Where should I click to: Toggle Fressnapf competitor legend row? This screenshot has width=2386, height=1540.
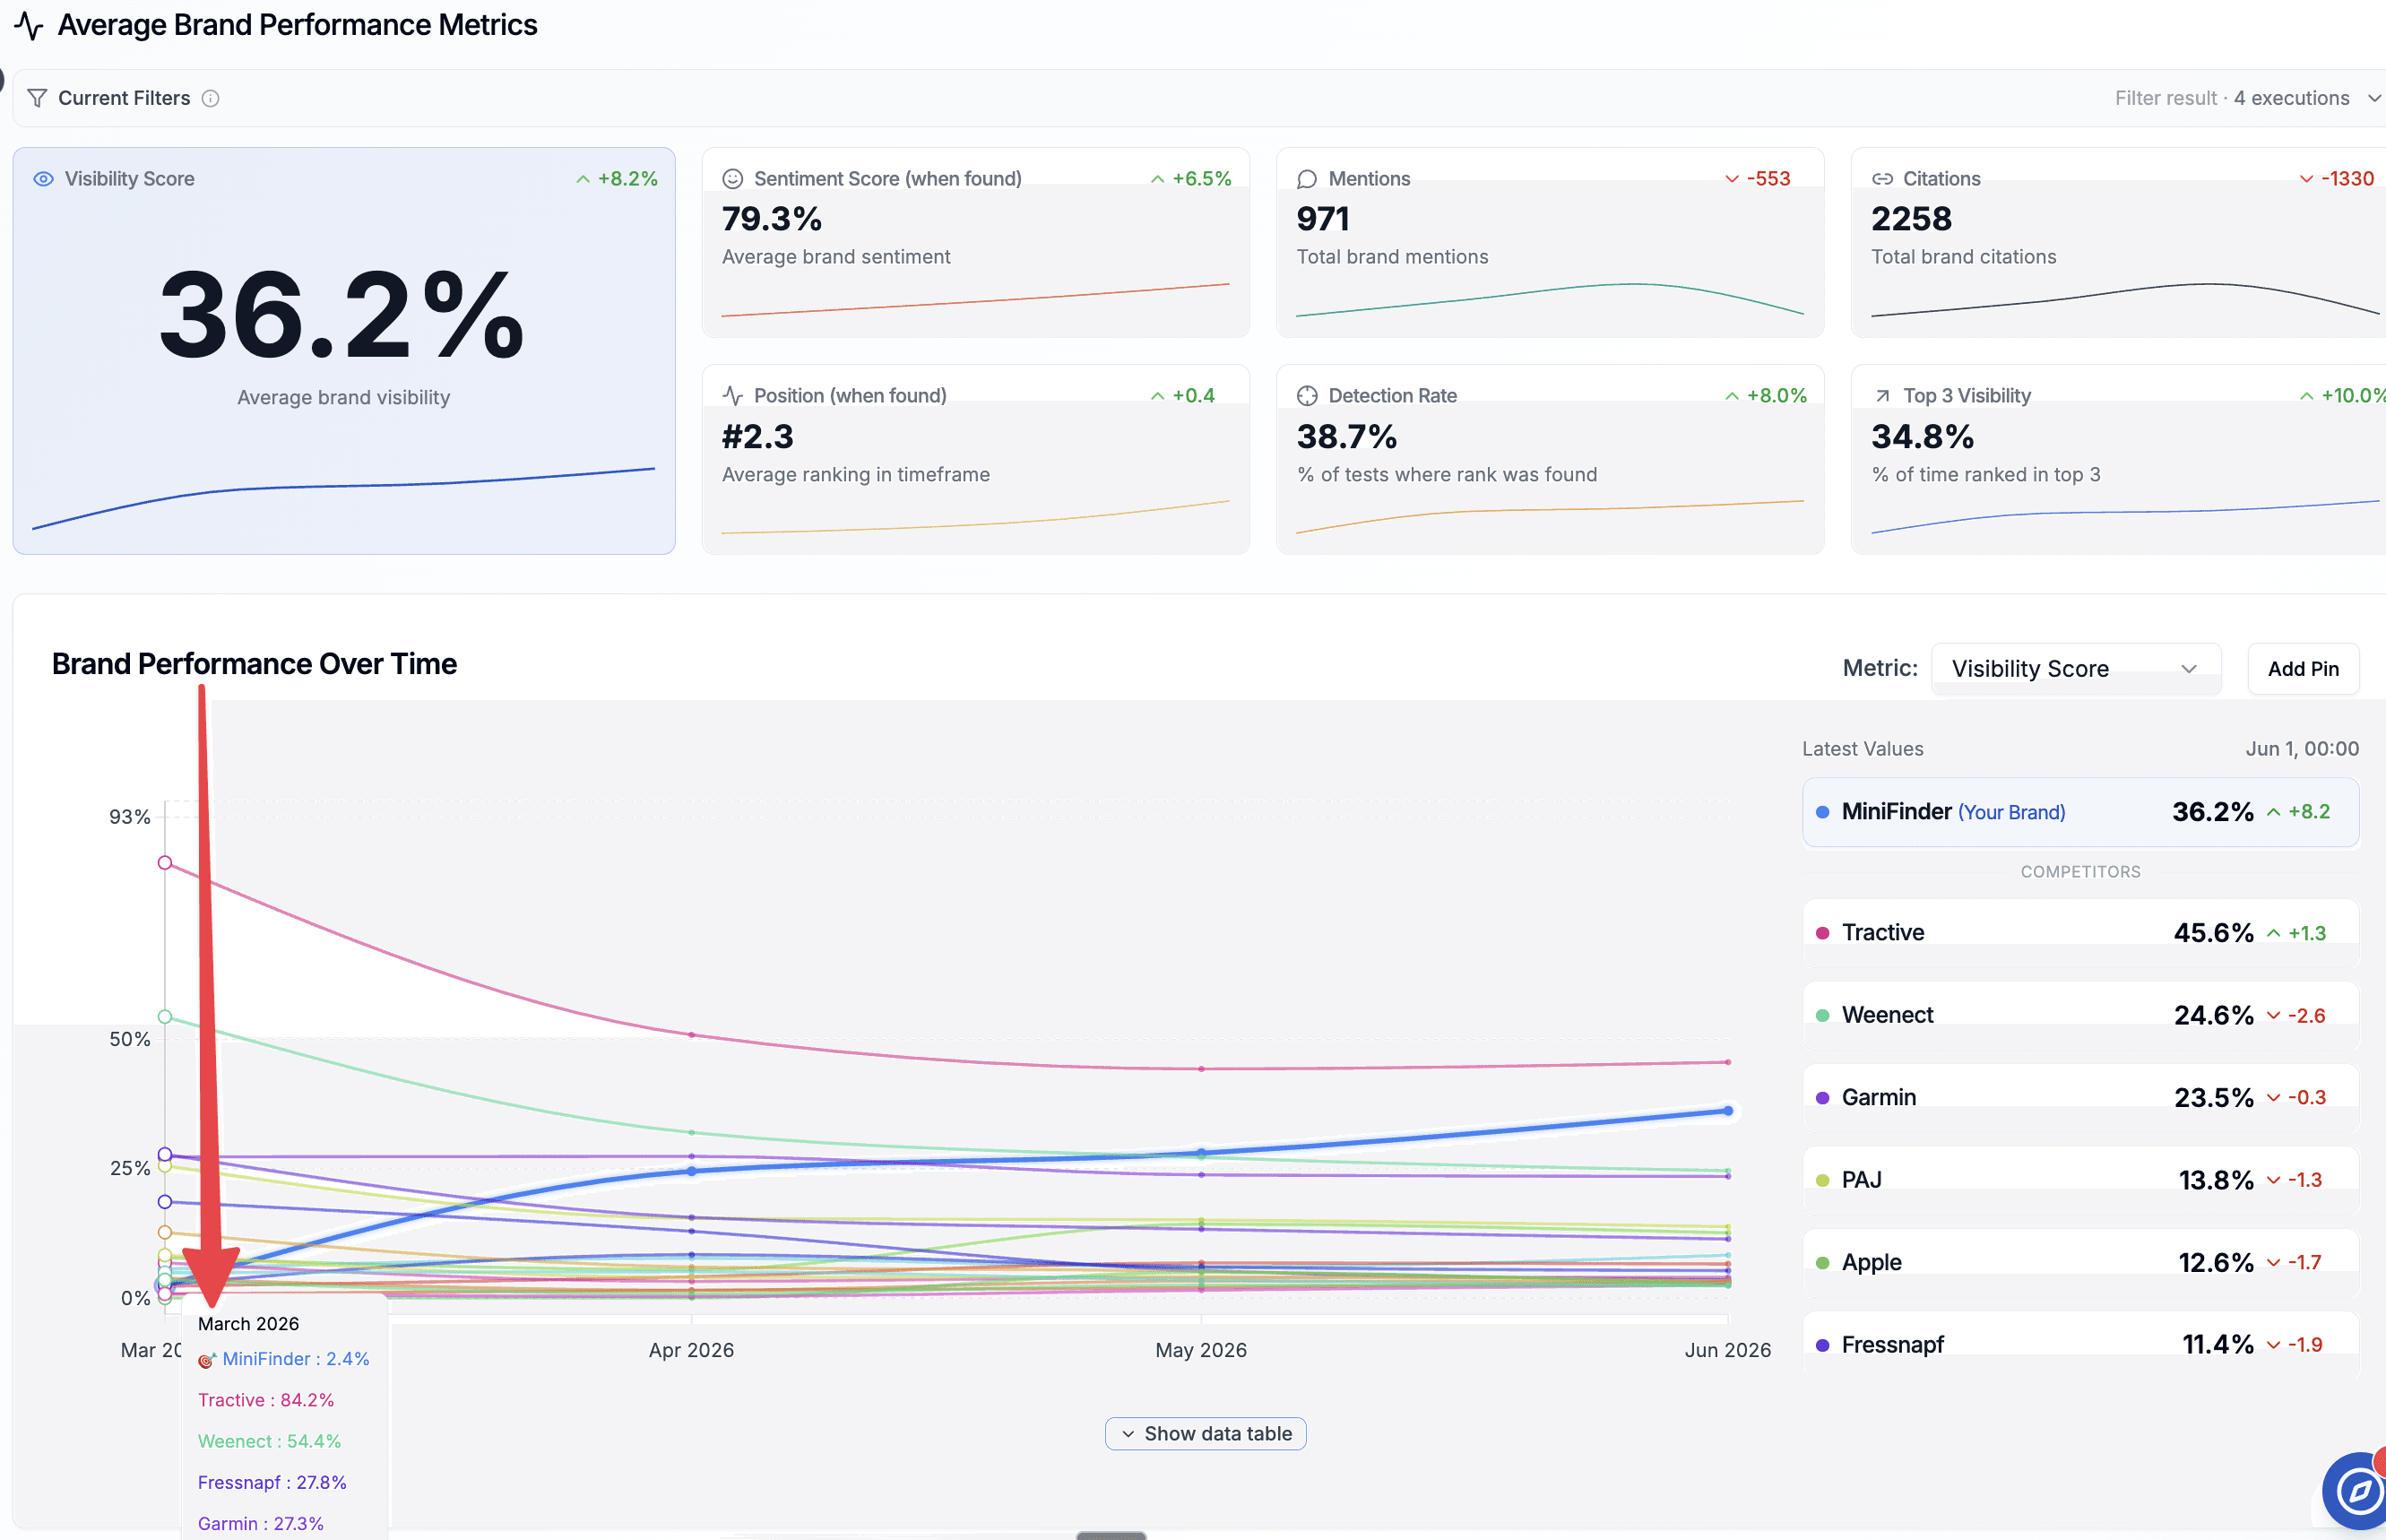pos(2080,1345)
